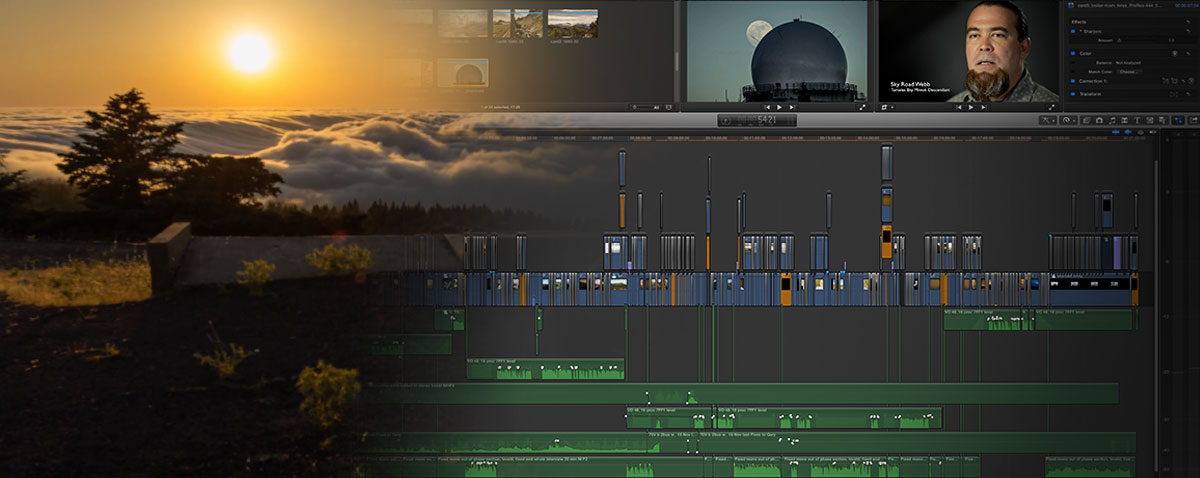Open Correction 1 color board arrow

click(x=1191, y=81)
